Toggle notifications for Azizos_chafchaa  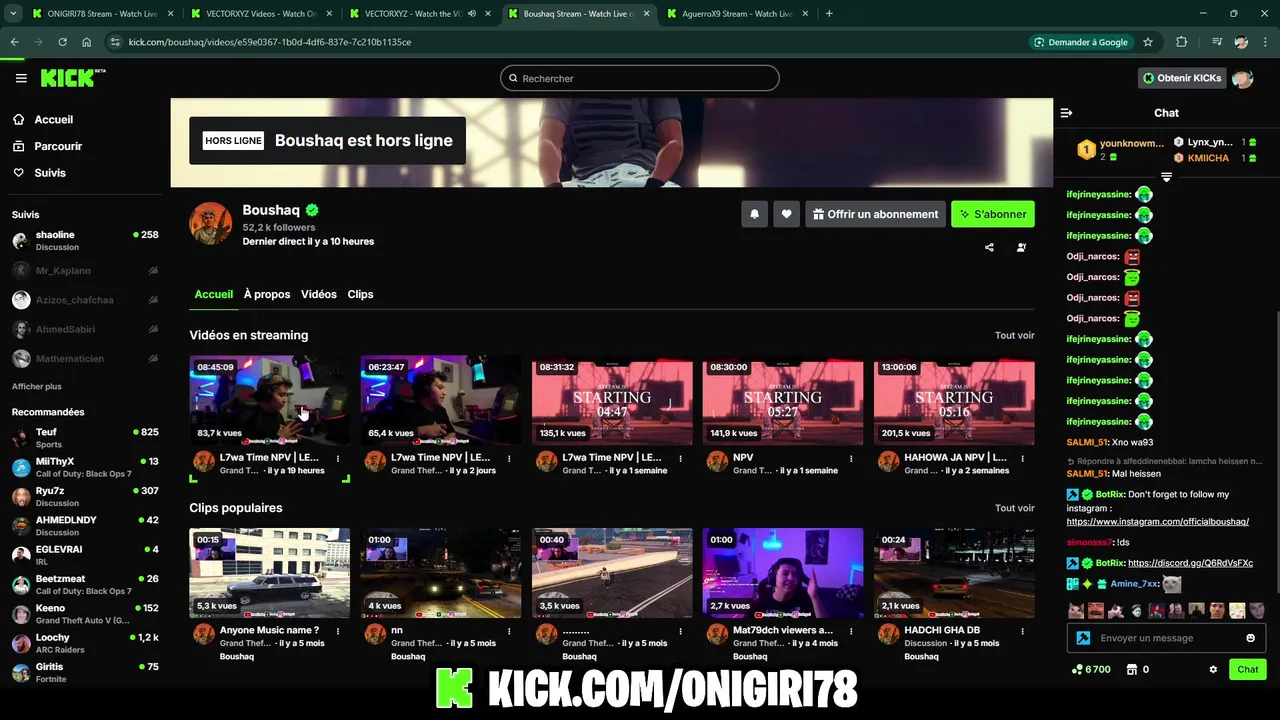[153, 300]
